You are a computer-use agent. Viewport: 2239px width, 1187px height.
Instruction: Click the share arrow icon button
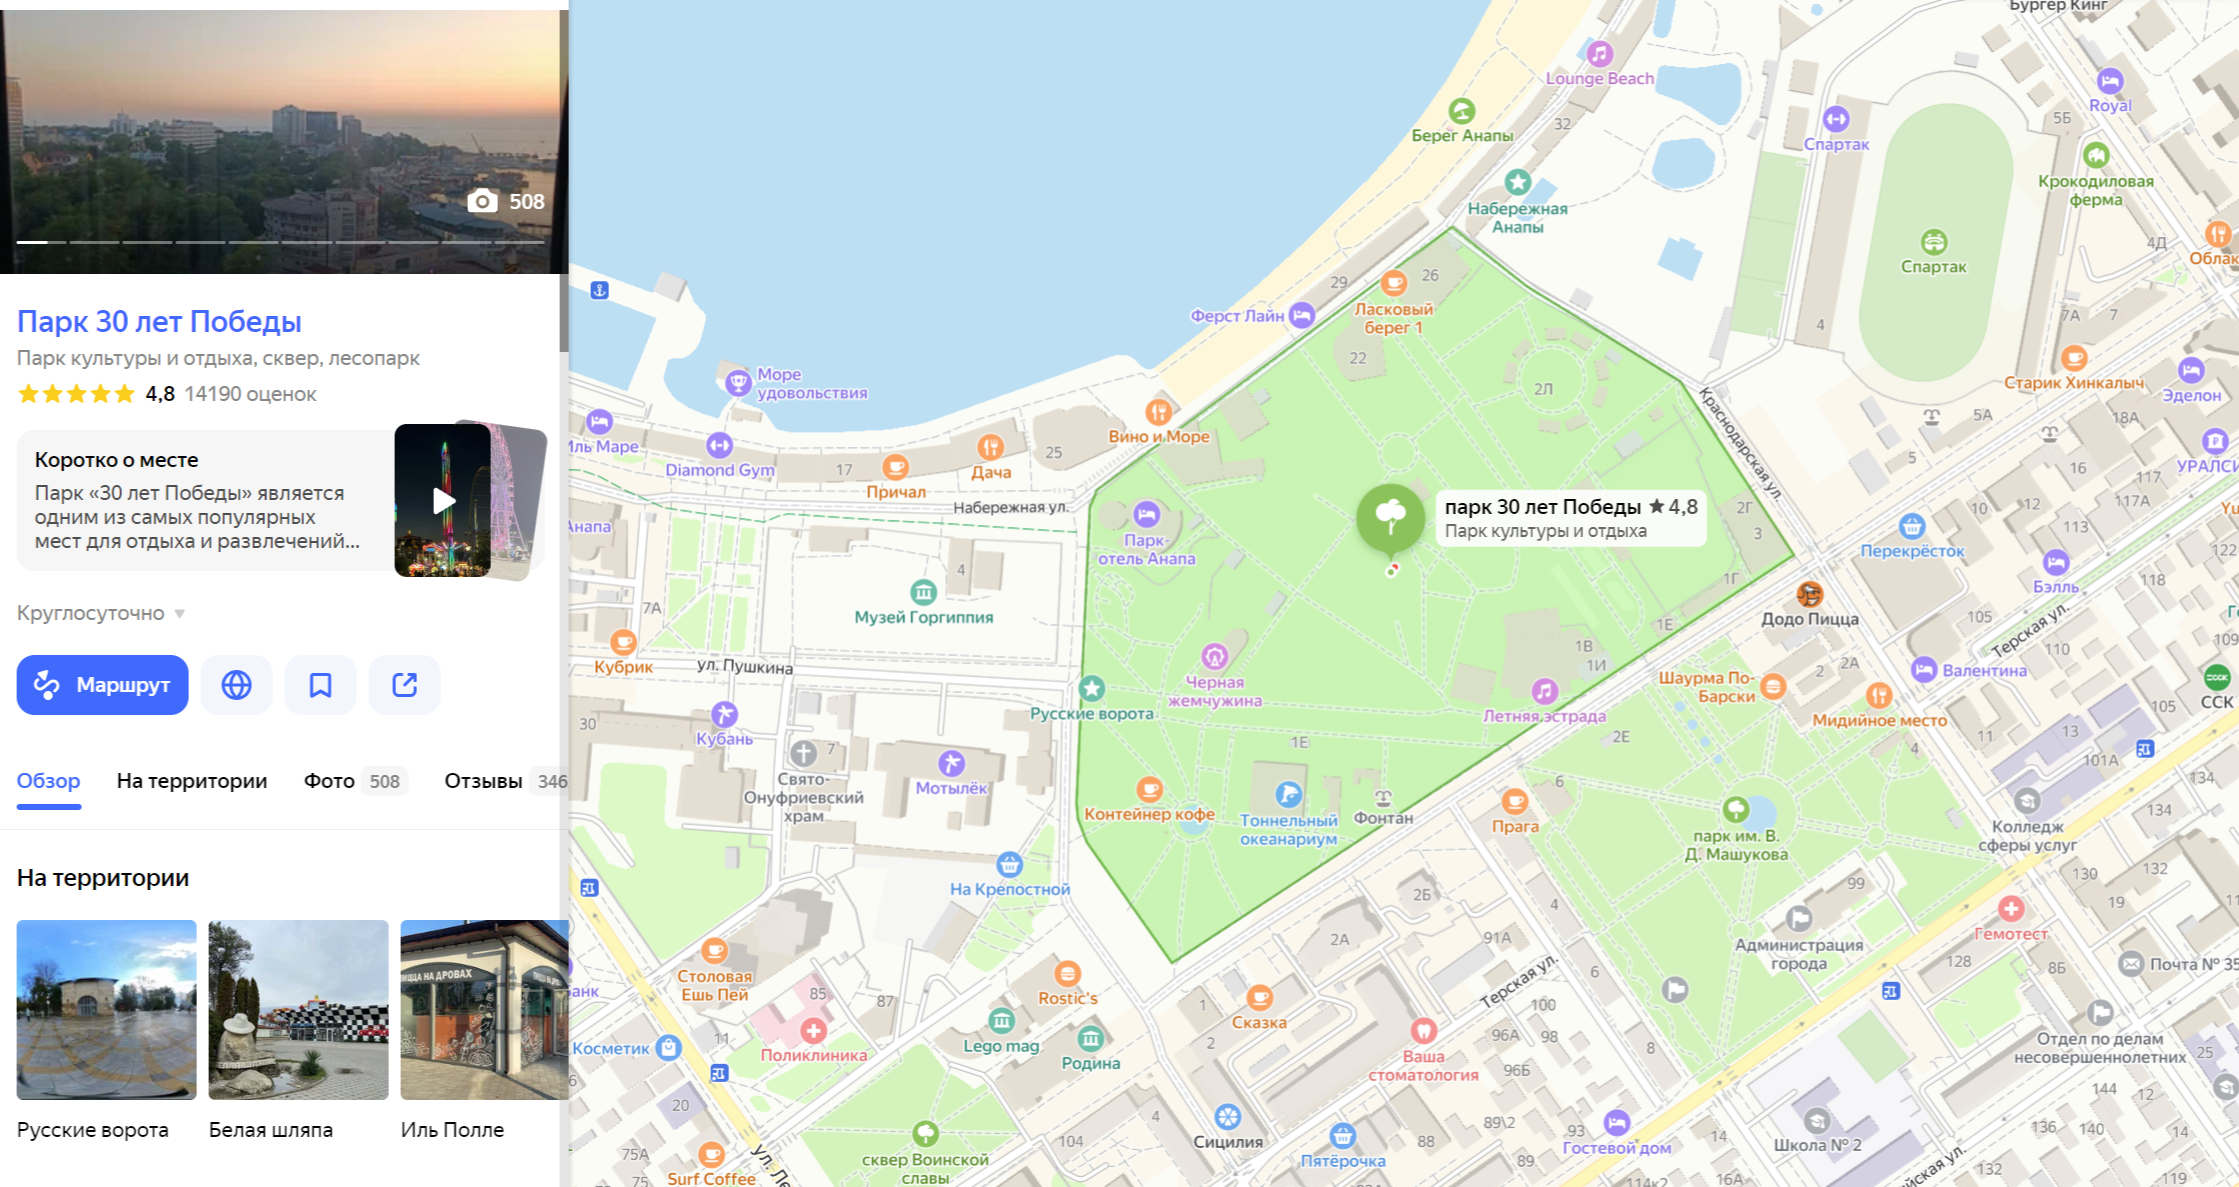(404, 685)
